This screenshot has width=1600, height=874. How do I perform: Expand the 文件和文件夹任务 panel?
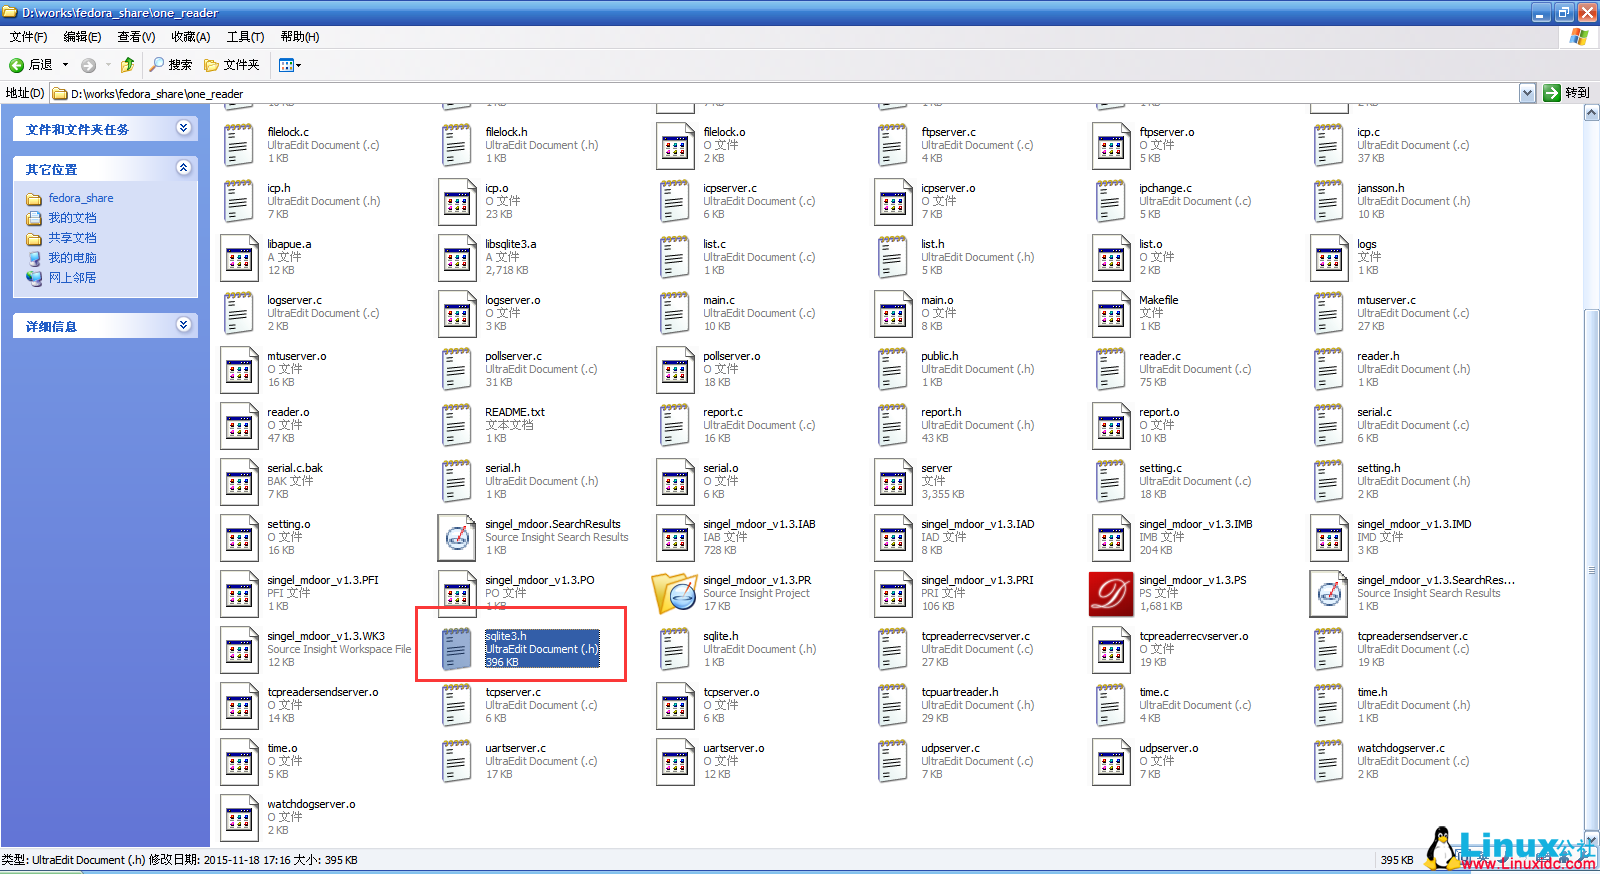click(x=183, y=128)
